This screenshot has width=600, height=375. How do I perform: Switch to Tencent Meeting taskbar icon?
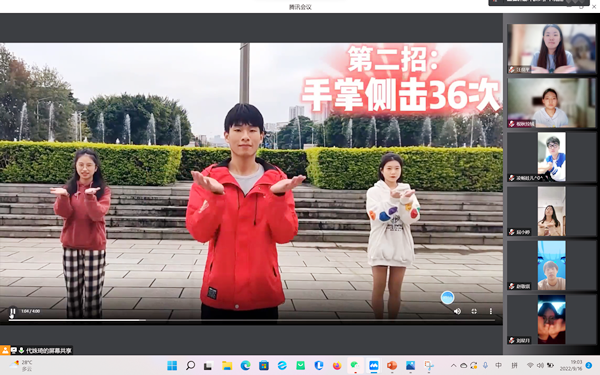click(373, 365)
